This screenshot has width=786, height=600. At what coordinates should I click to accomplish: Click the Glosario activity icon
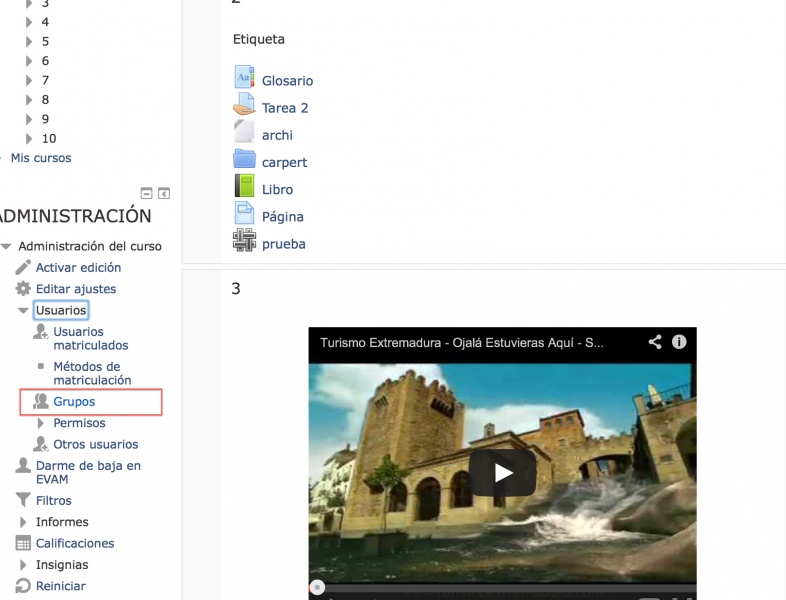pos(244,78)
